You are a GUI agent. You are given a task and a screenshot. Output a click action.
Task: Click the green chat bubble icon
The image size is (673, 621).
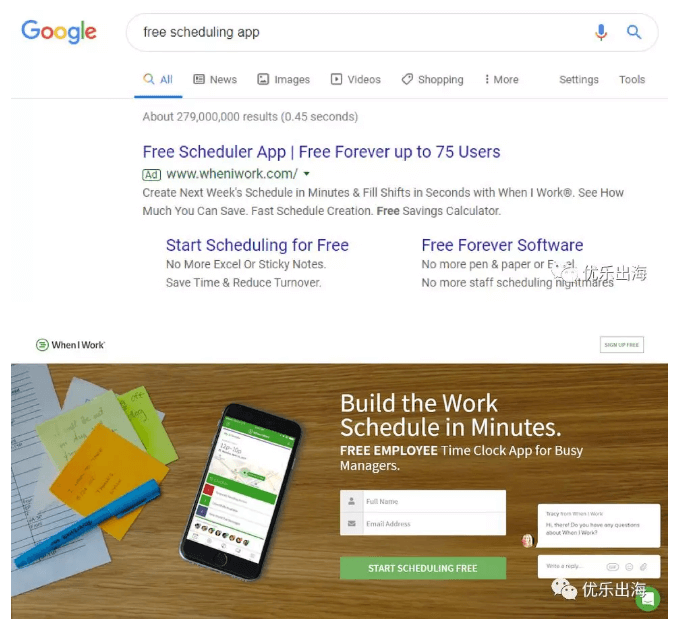click(x=648, y=598)
